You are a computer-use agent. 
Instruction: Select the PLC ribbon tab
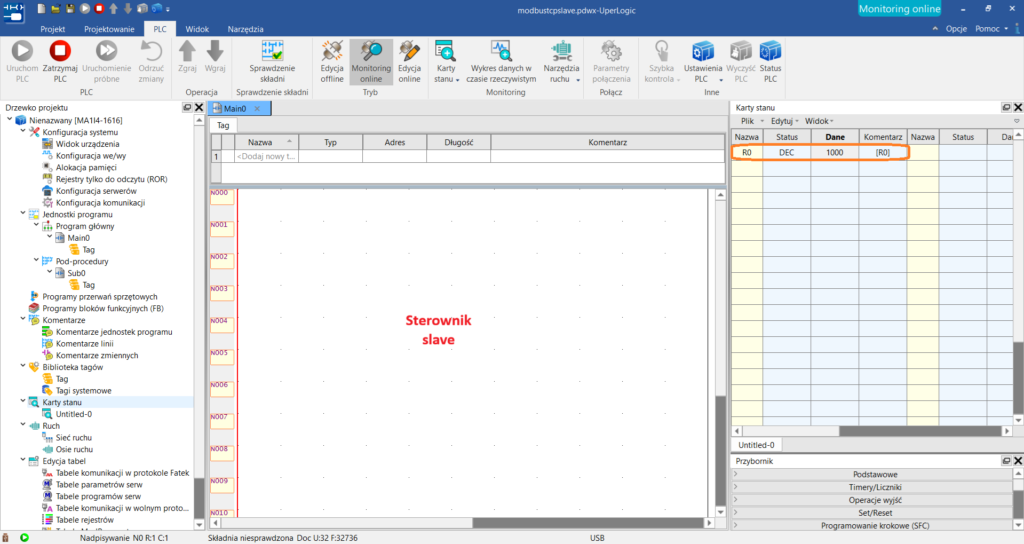[160, 29]
